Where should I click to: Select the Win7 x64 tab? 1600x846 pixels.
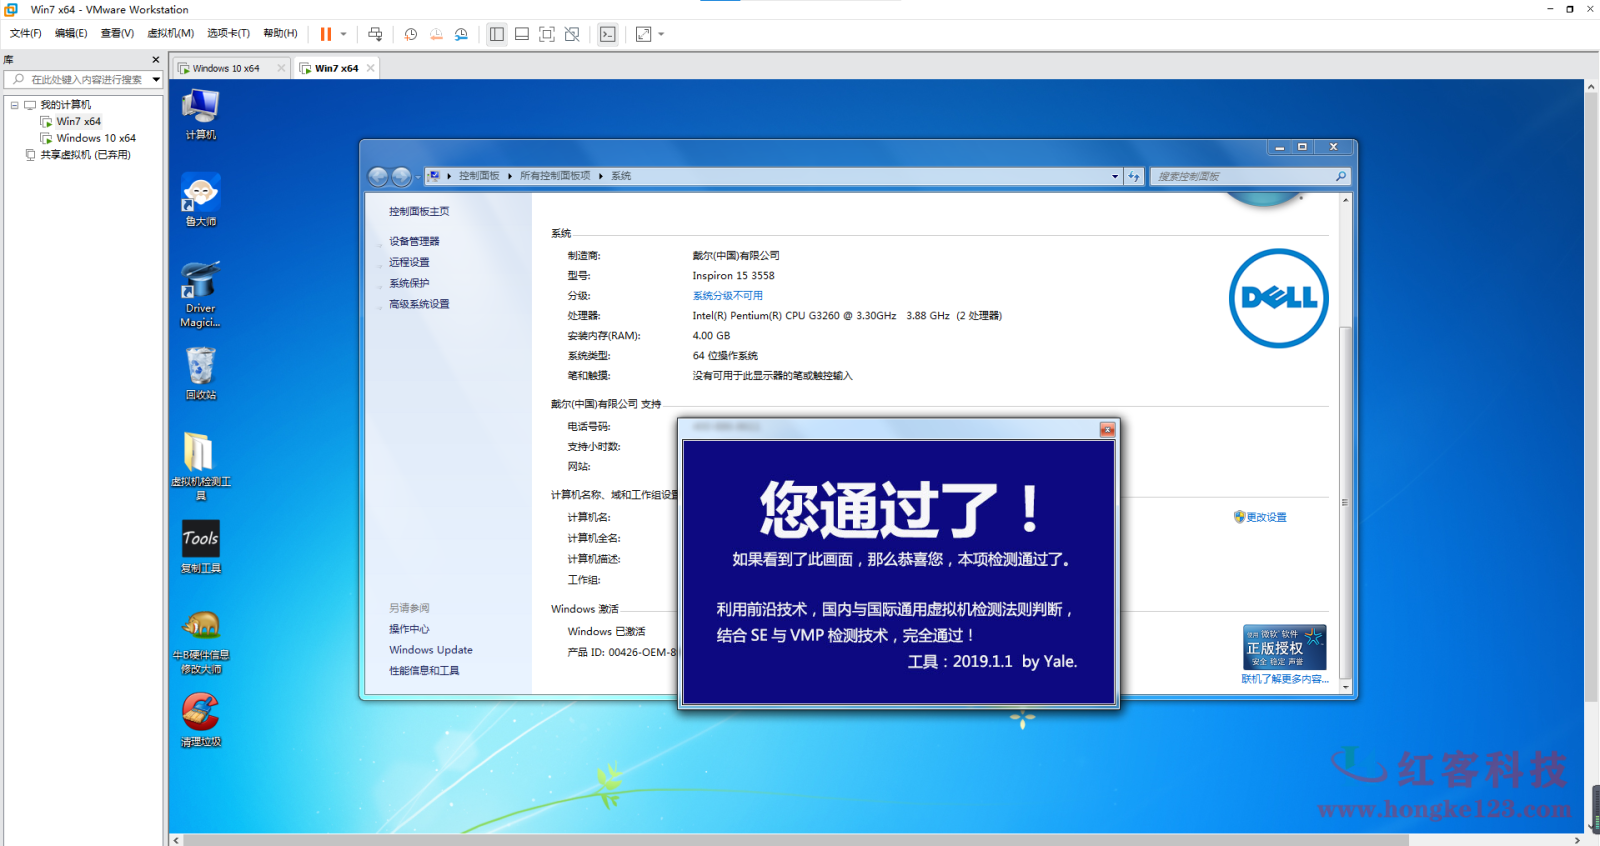pyautogui.click(x=336, y=68)
